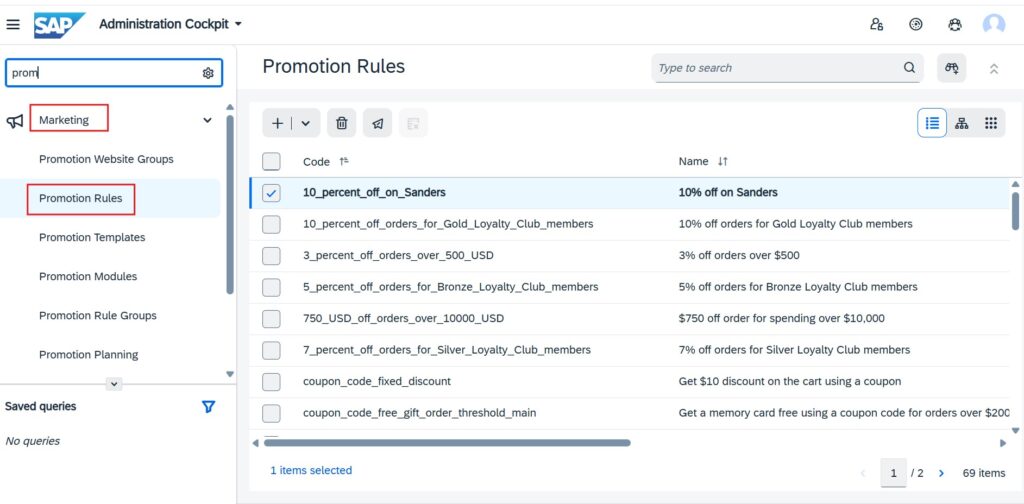Click the previous page arrow
Viewport: 1024px width, 504px height.
[863, 473]
